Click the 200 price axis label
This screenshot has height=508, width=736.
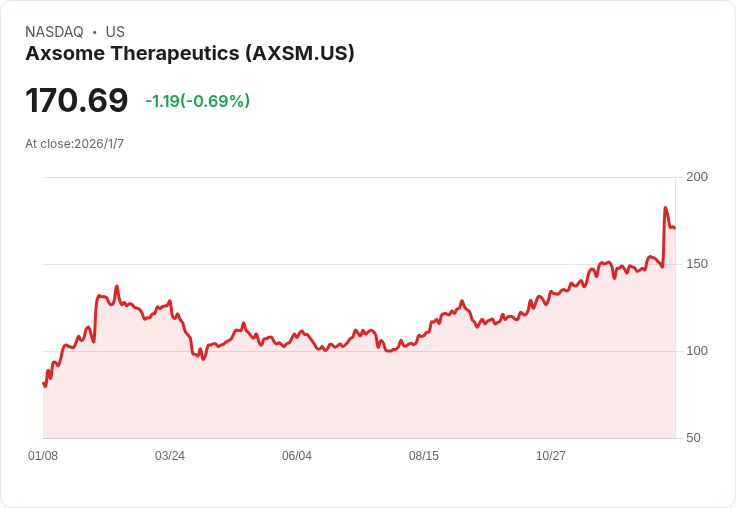697,177
